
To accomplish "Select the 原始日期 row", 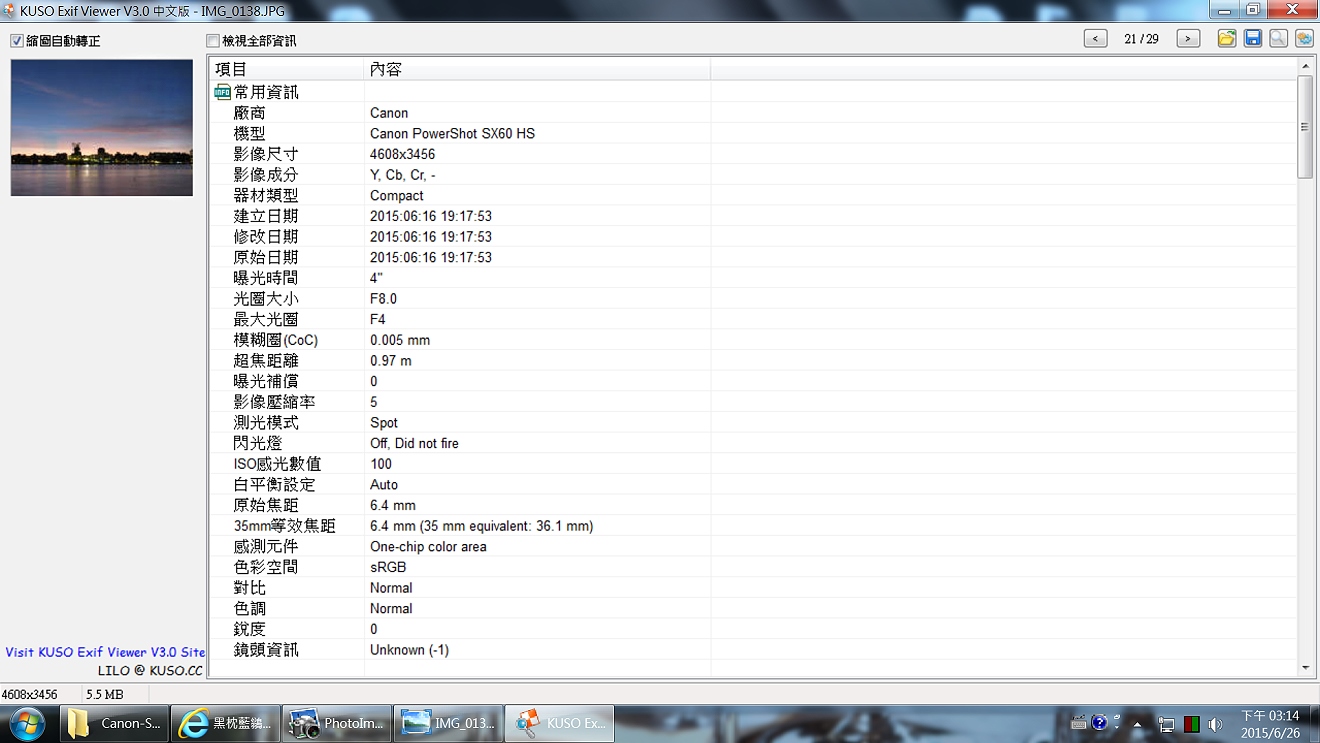I will tap(753, 257).
